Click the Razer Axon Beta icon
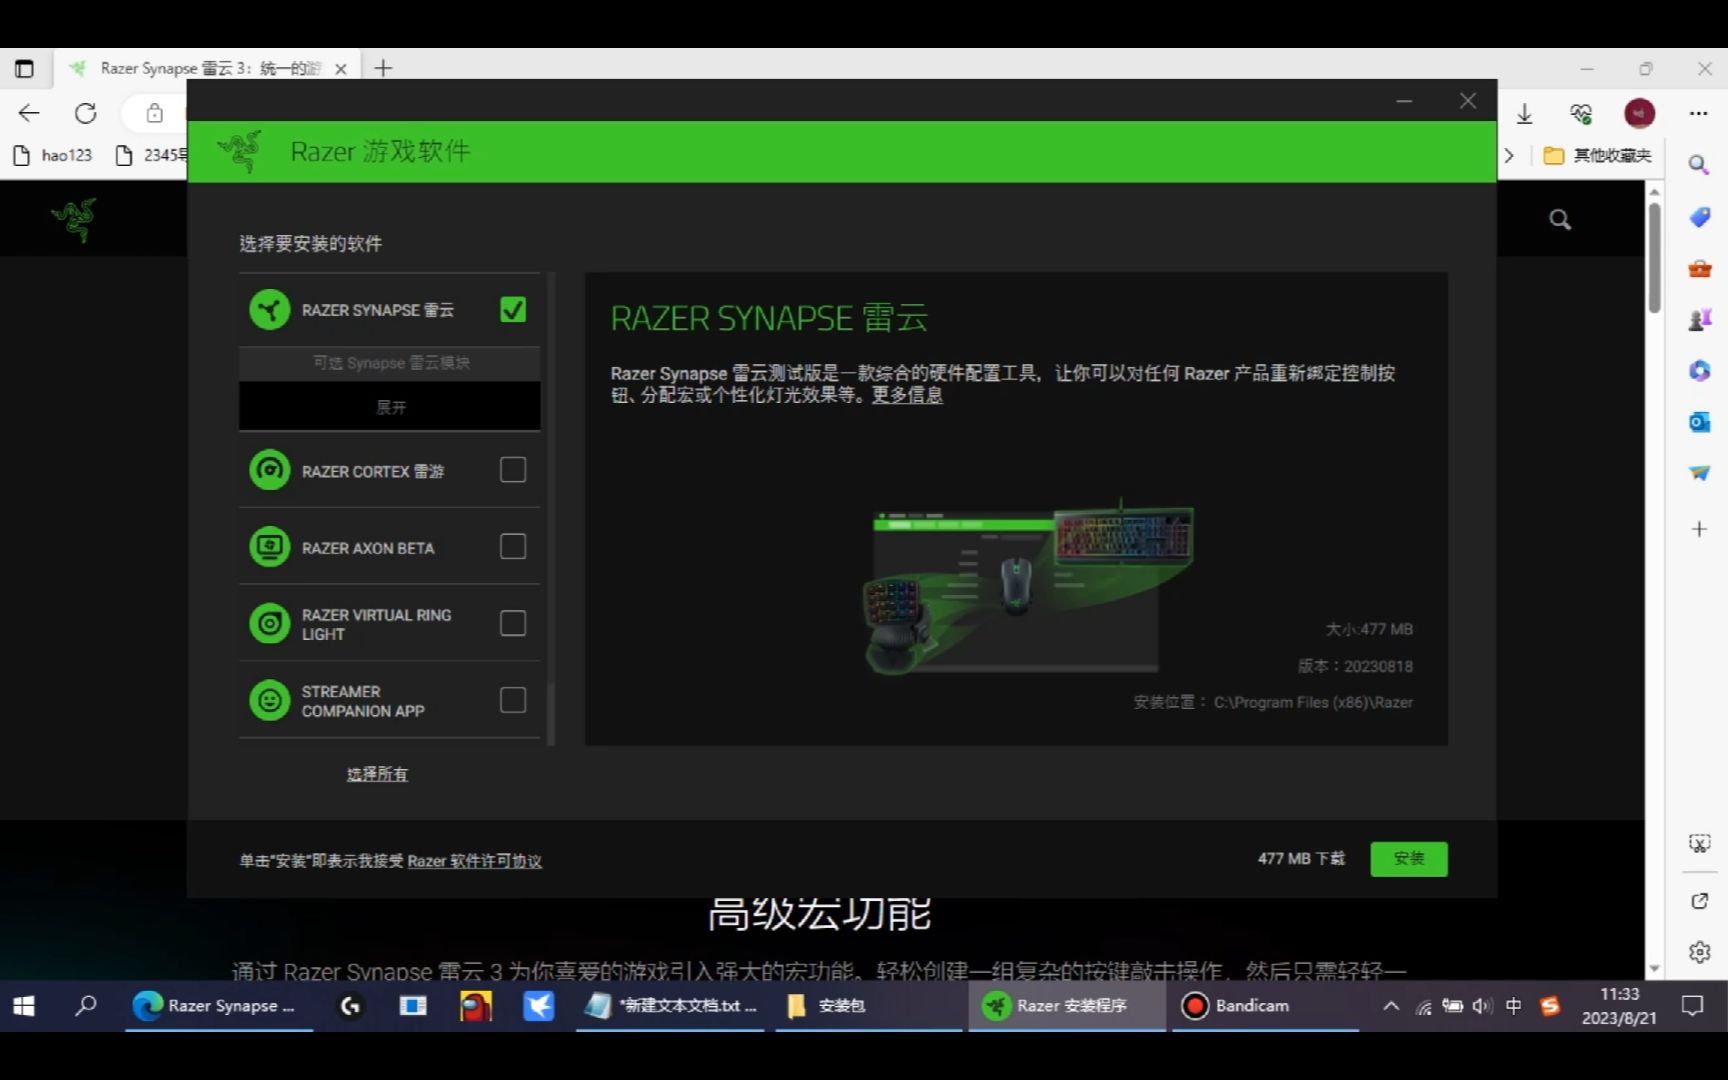This screenshot has height=1080, width=1728. [269, 547]
